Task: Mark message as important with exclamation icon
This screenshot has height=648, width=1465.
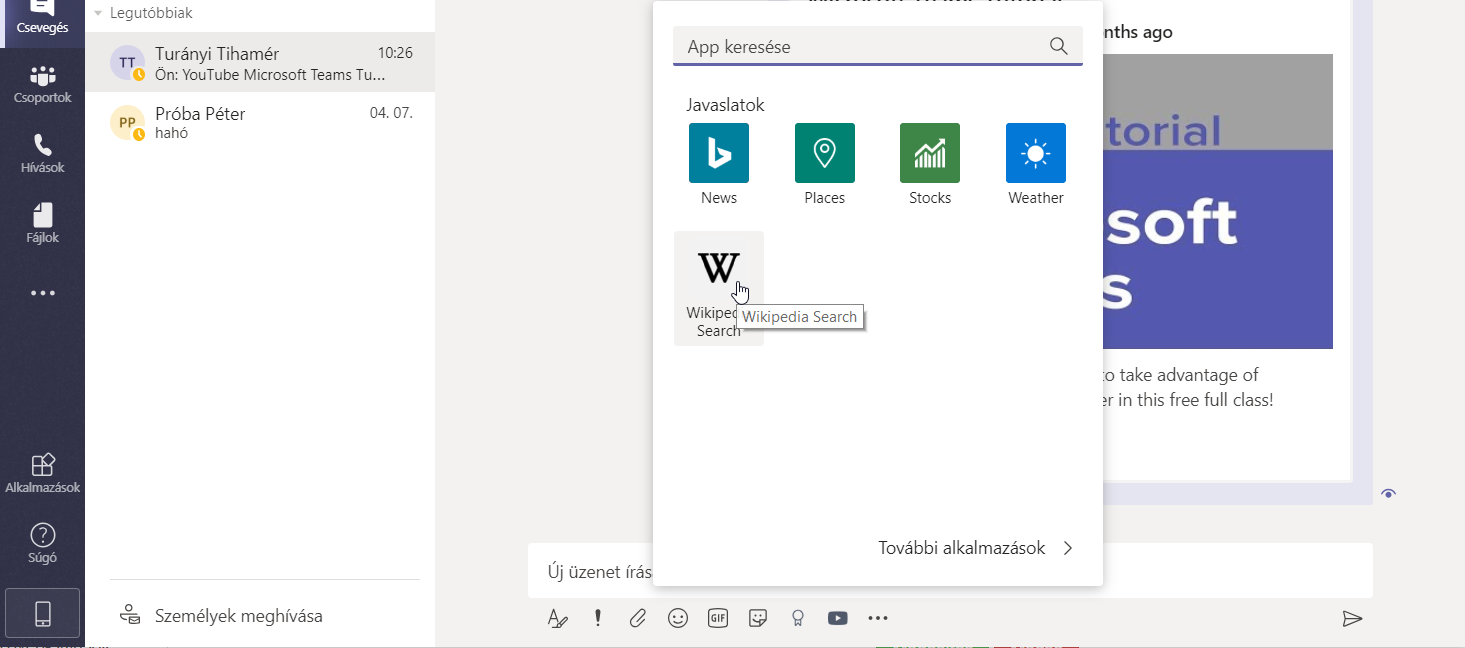Action: (x=598, y=618)
